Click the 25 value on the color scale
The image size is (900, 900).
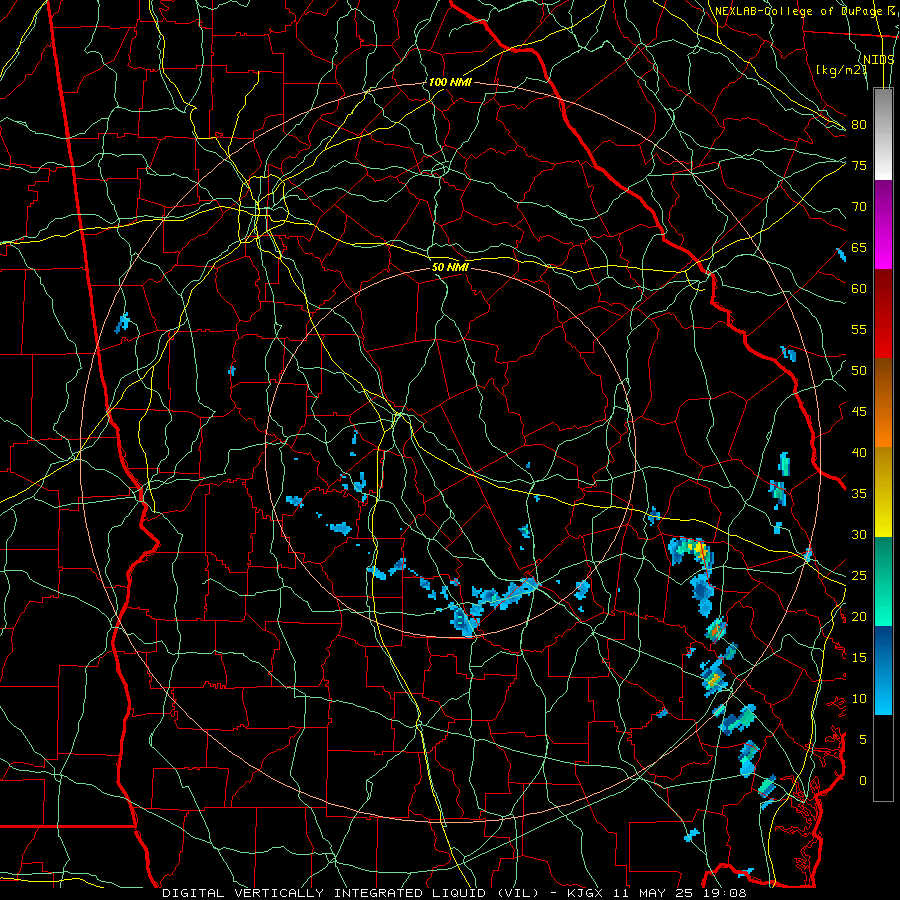coord(859,576)
